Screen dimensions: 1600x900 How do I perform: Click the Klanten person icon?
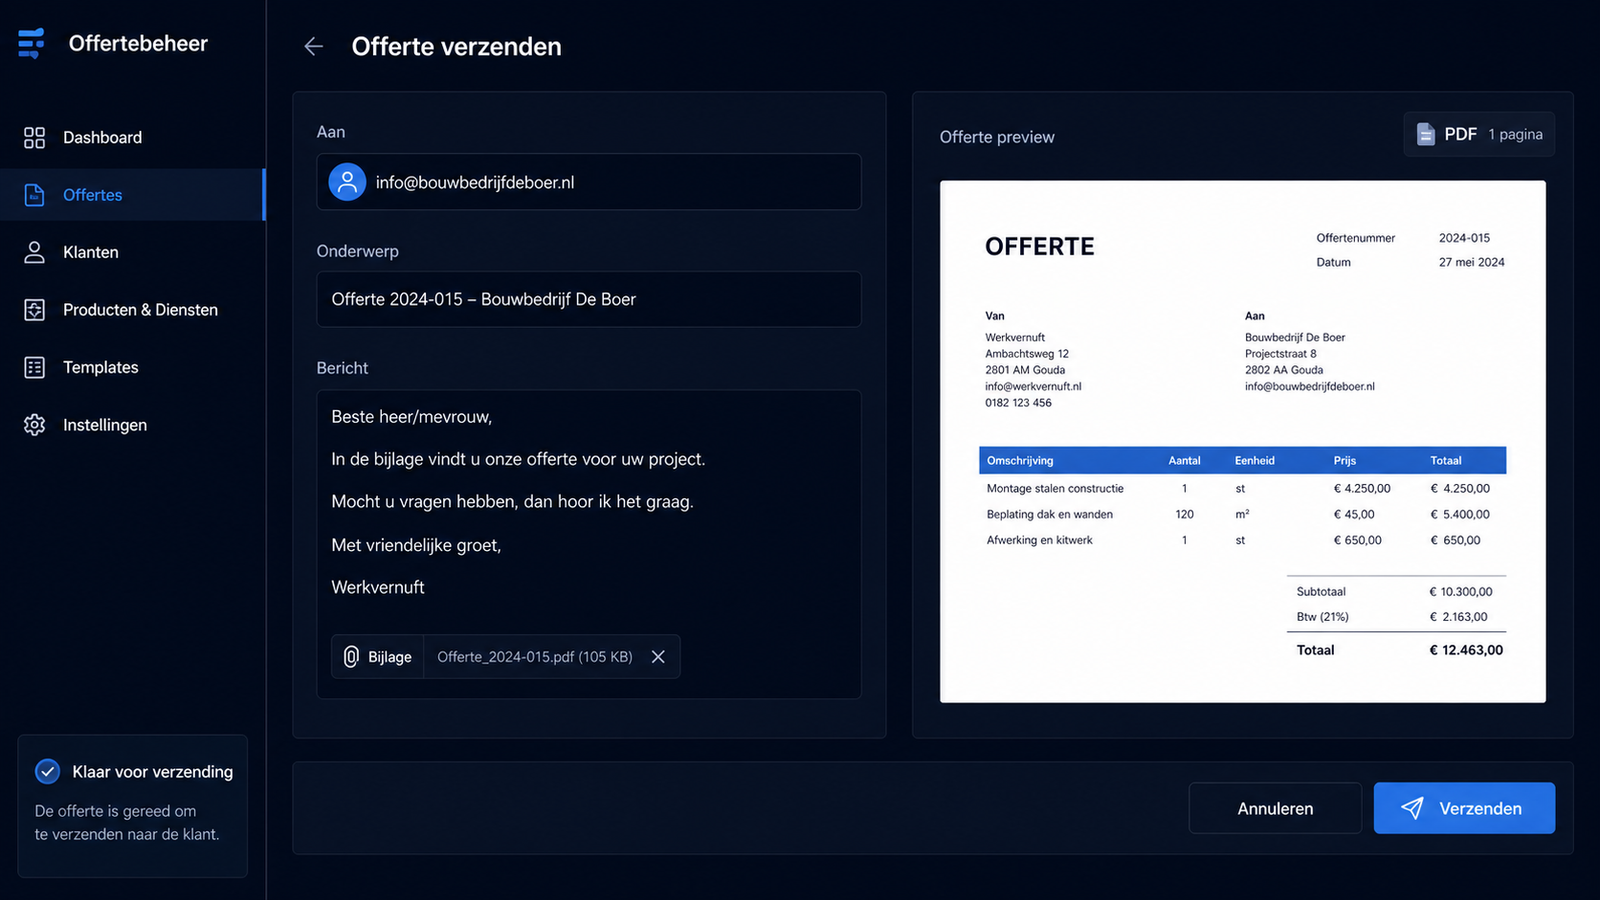point(34,252)
